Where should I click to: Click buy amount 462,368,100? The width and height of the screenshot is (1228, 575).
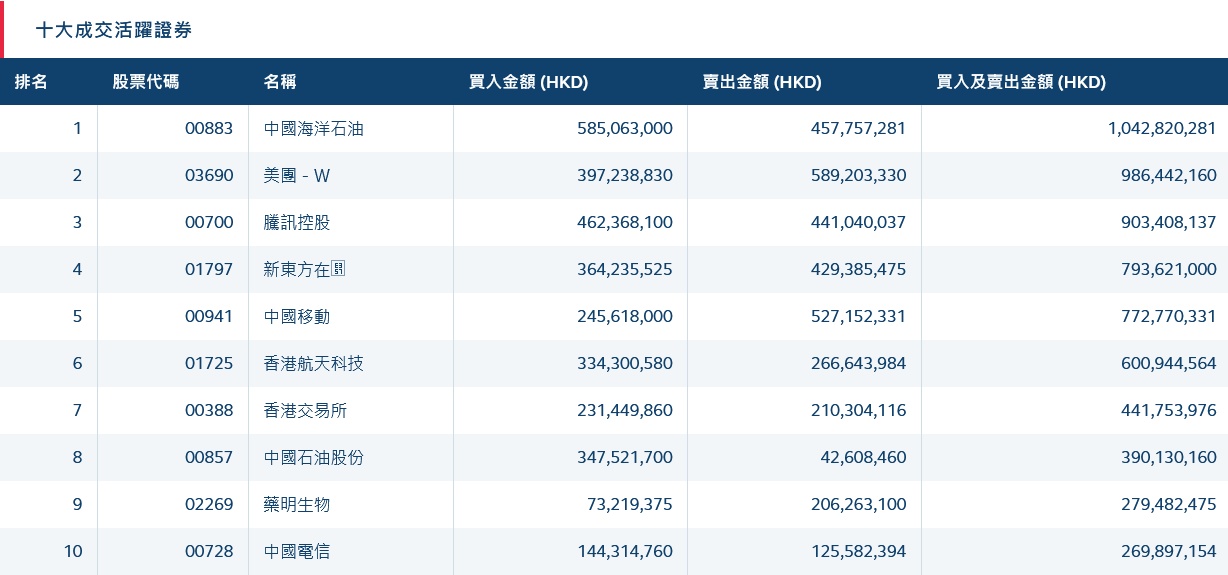pyautogui.click(x=625, y=222)
